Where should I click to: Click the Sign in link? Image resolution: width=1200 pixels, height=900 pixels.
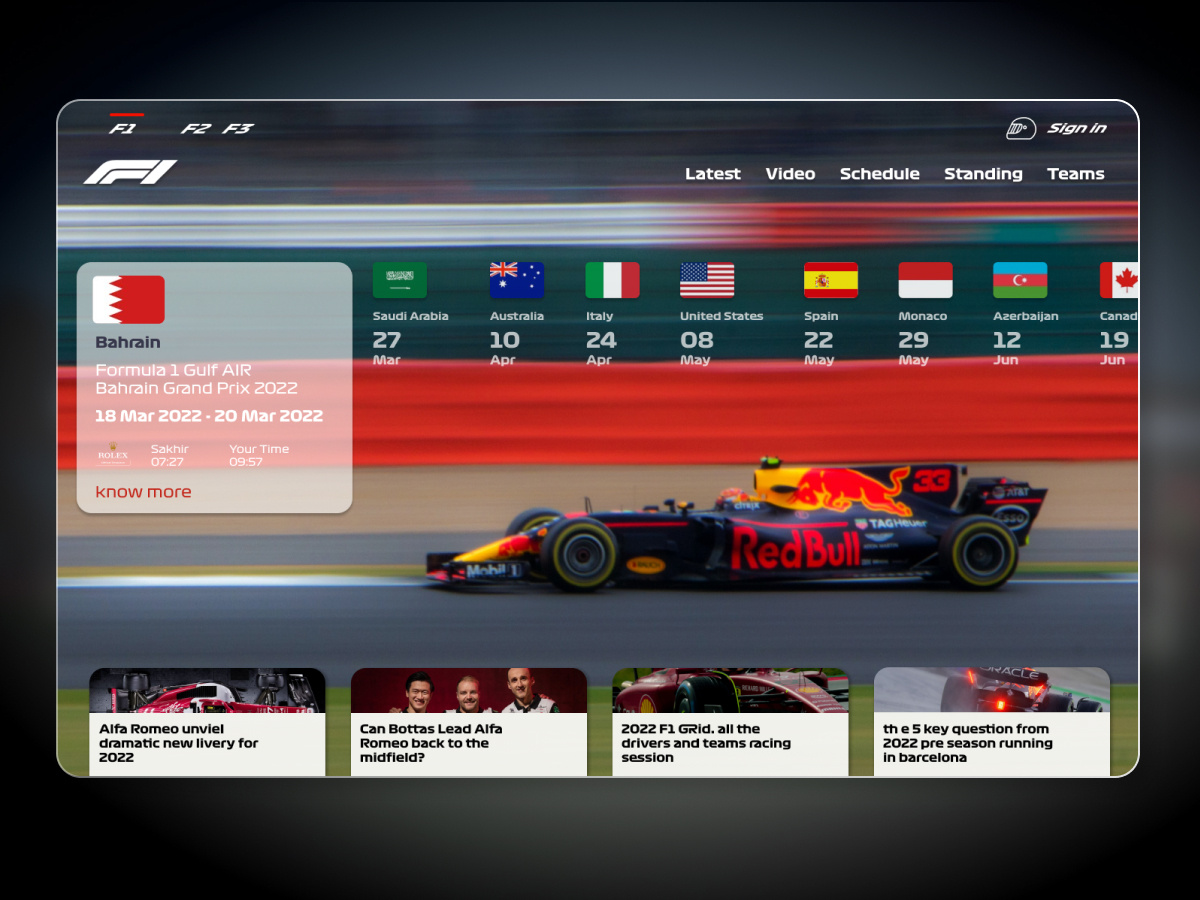coord(1077,128)
